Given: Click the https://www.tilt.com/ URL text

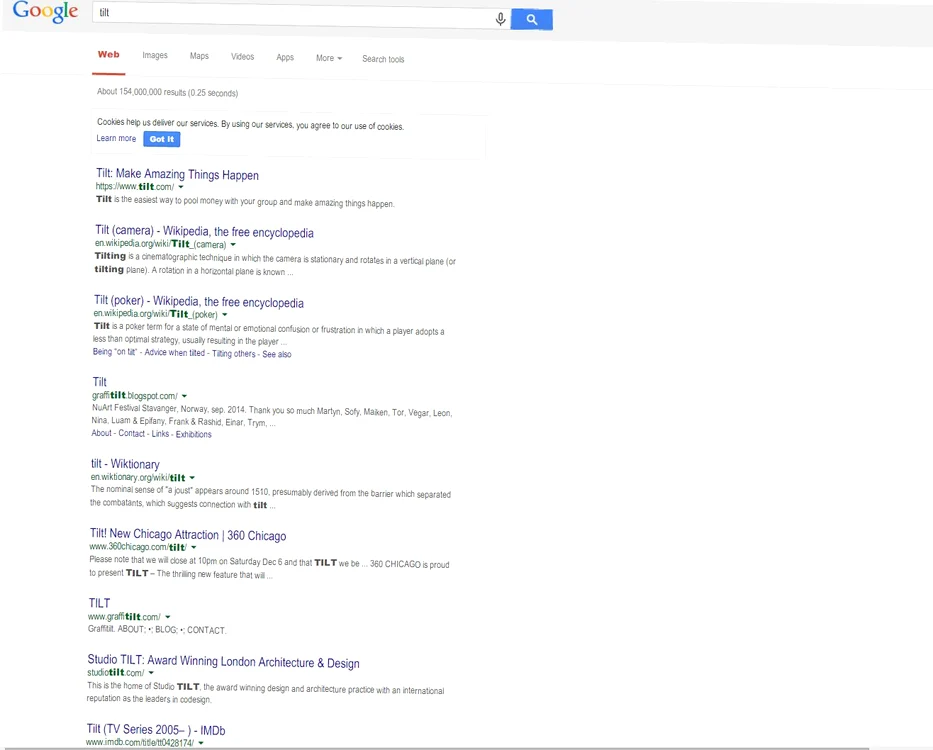Looking at the screenshot, I should 135,186.
